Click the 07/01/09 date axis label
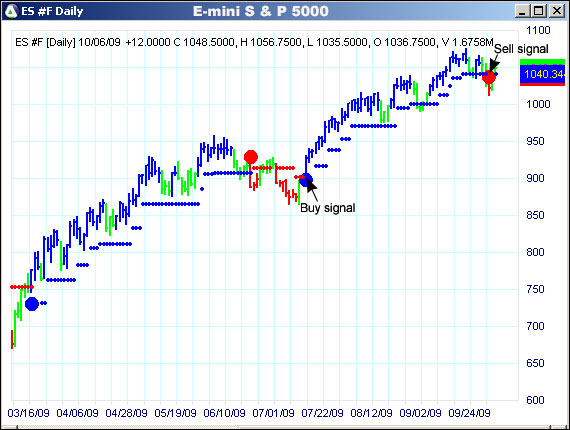The height and width of the screenshot is (430, 570). pos(273,413)
